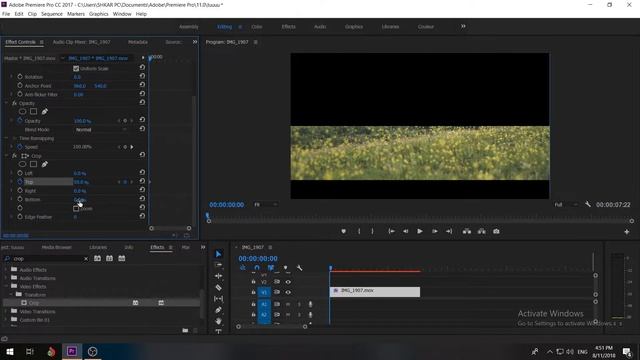Click the 32-bit Color effects filter icon

pyautogui.click(x=109, y=258)
